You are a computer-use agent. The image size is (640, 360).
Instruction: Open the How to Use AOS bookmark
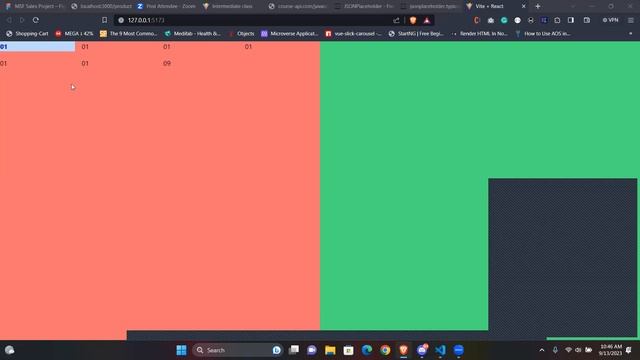[543, 33]
